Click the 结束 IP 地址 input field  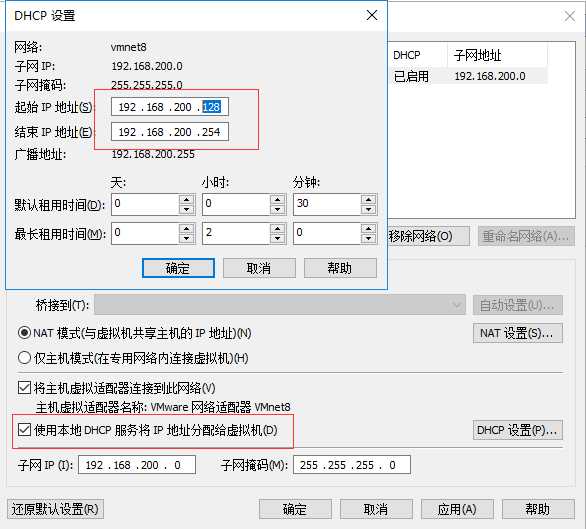(170, 132)
